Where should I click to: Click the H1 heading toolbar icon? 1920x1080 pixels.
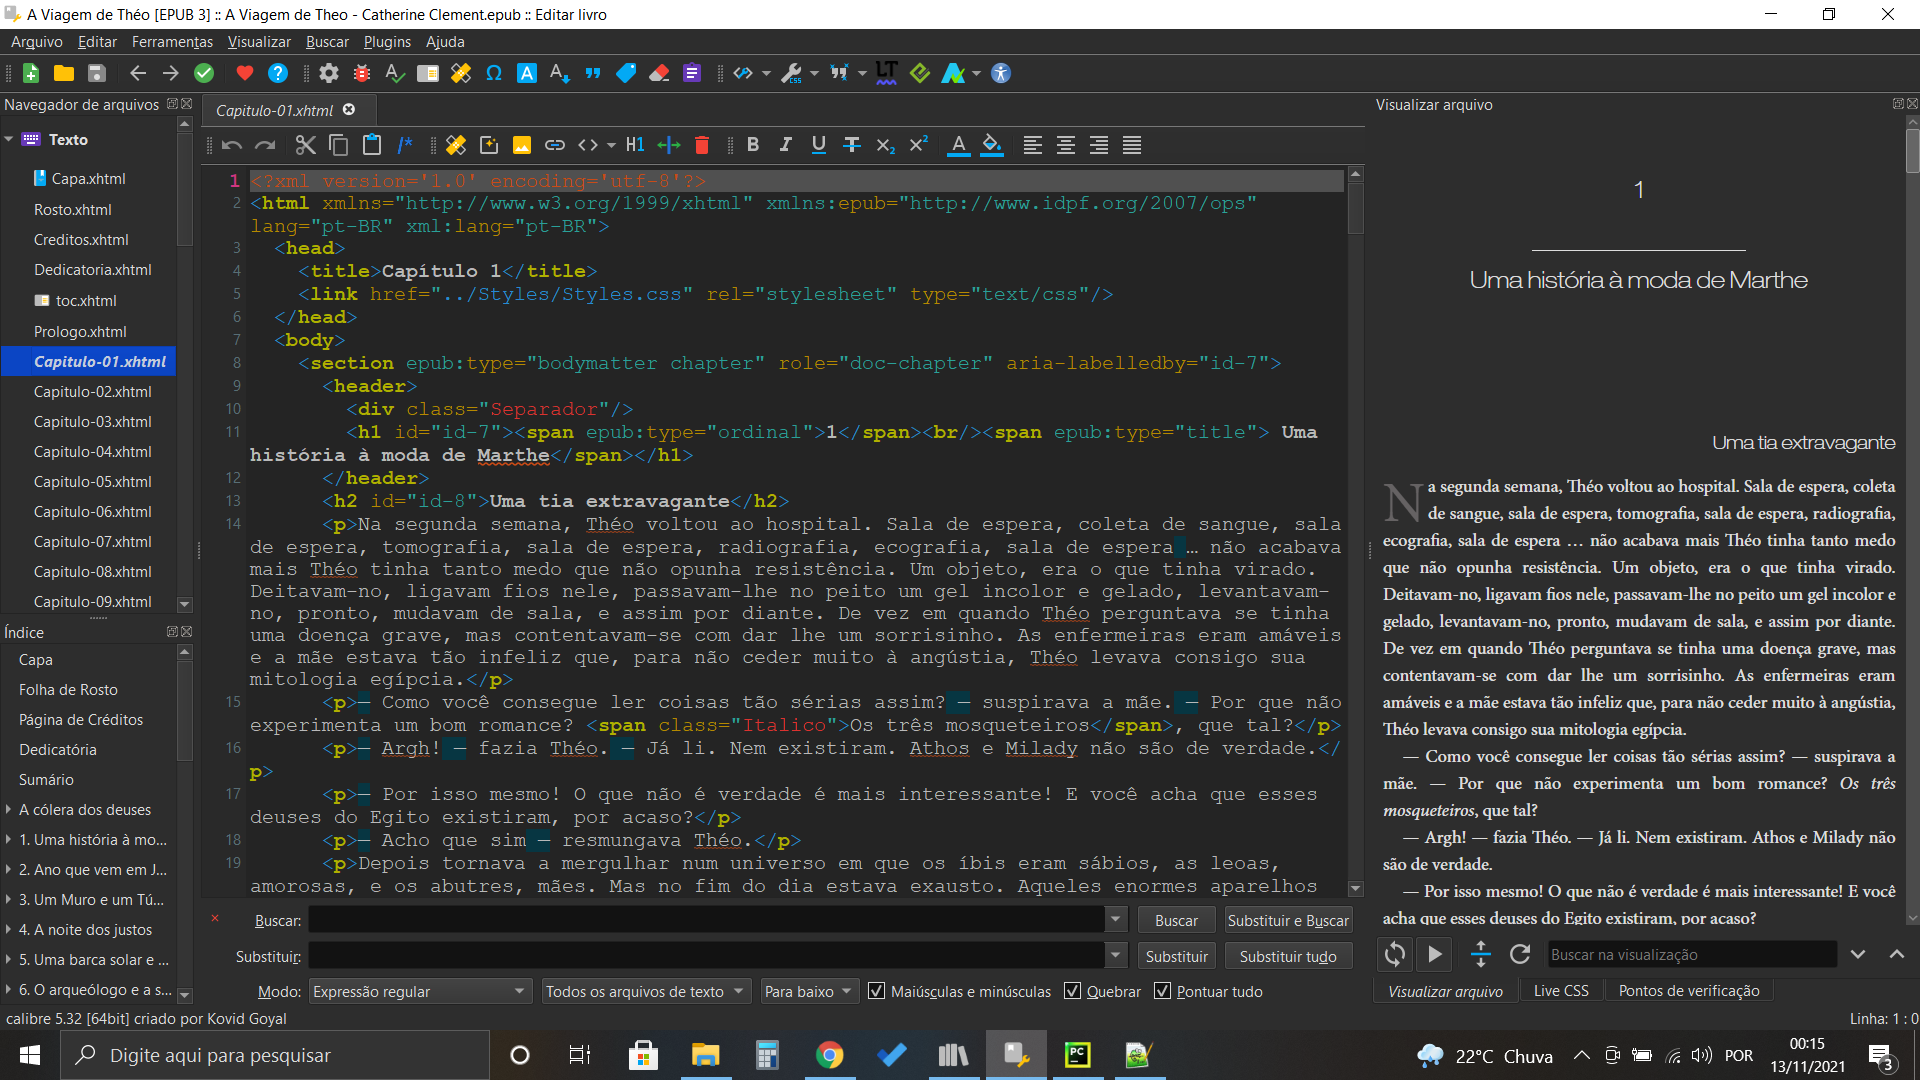coord(635,145)
